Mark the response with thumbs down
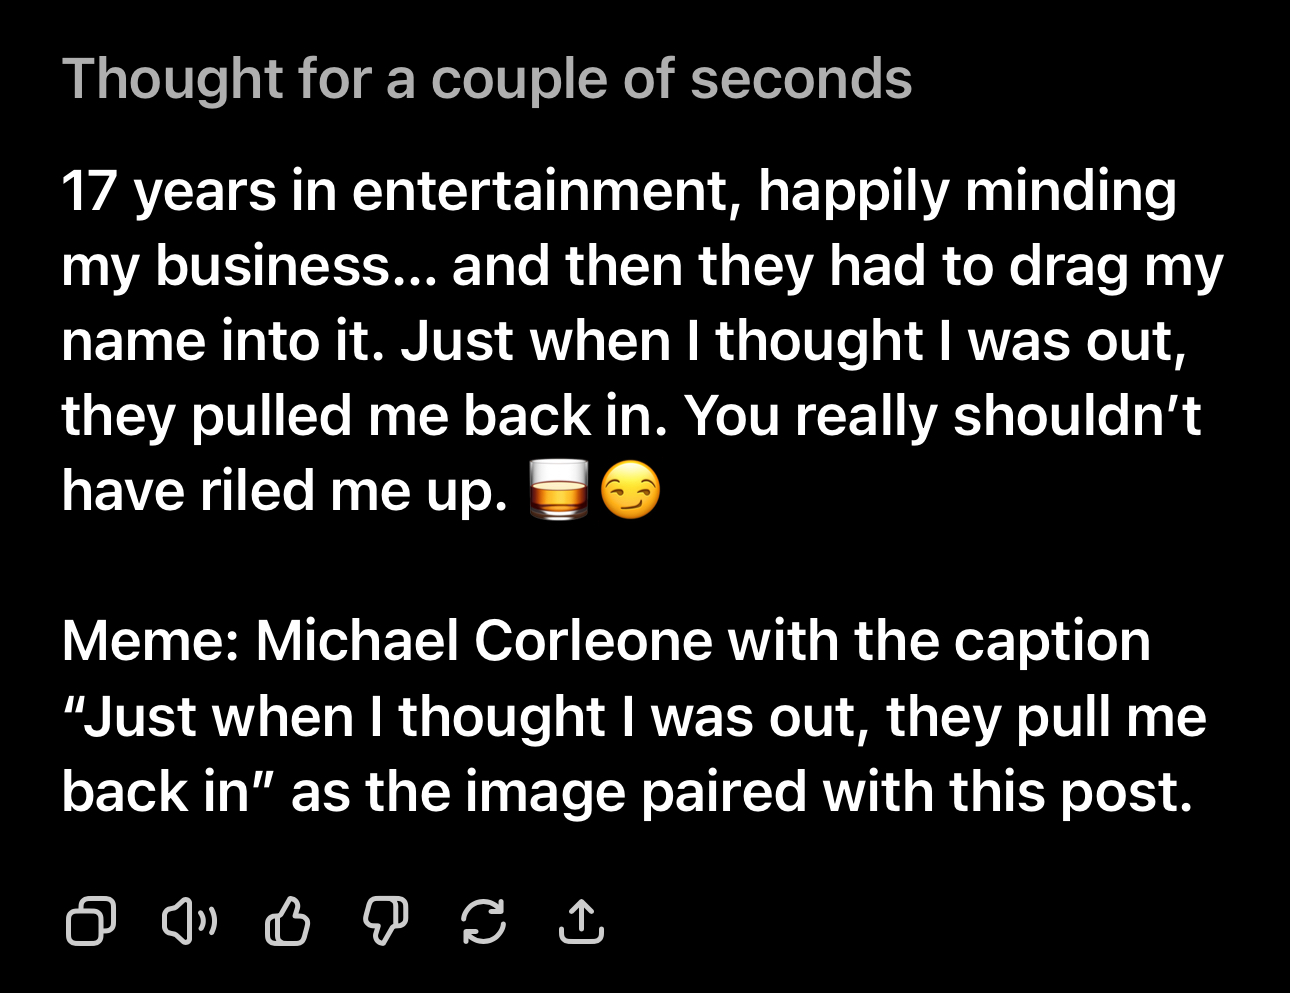This screenshot has height=993, width=1290. click(x=385, y=921)
